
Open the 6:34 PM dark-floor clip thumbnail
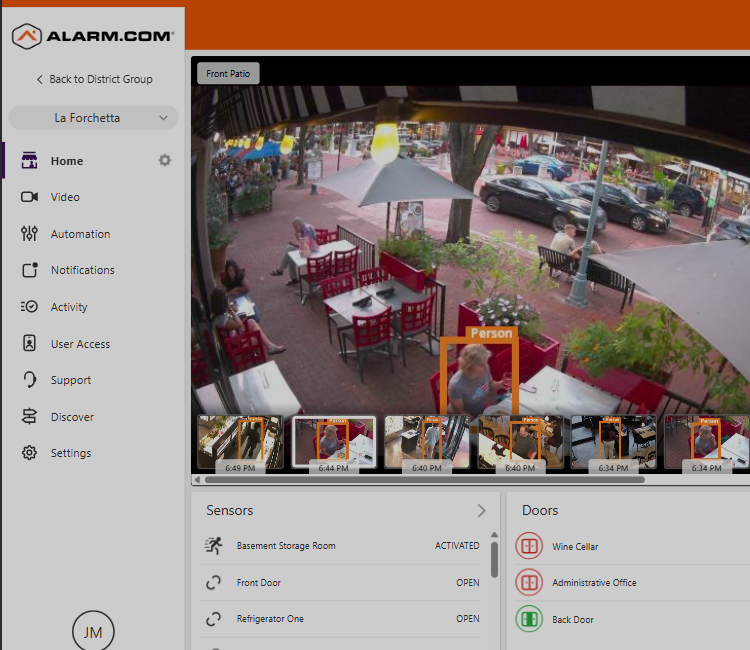pos(613,442)
